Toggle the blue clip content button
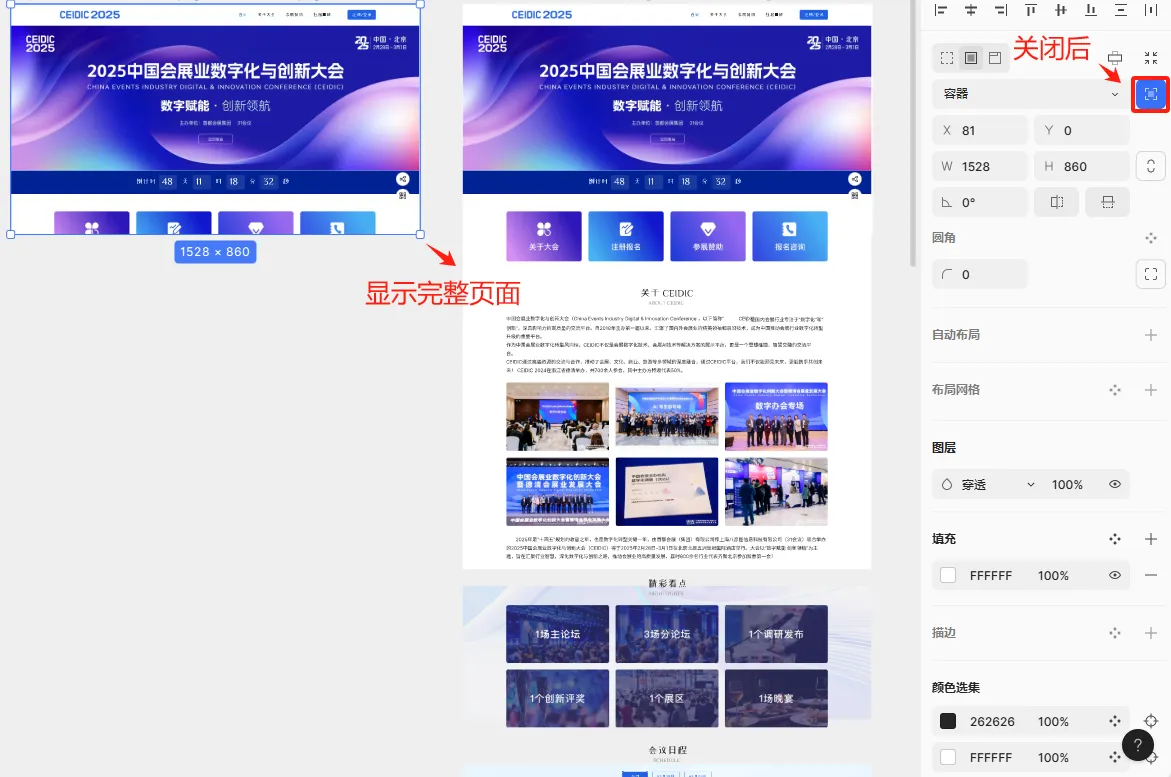Image resolution: width=1171 pixels, height=777 pixels. (1151, 94)
